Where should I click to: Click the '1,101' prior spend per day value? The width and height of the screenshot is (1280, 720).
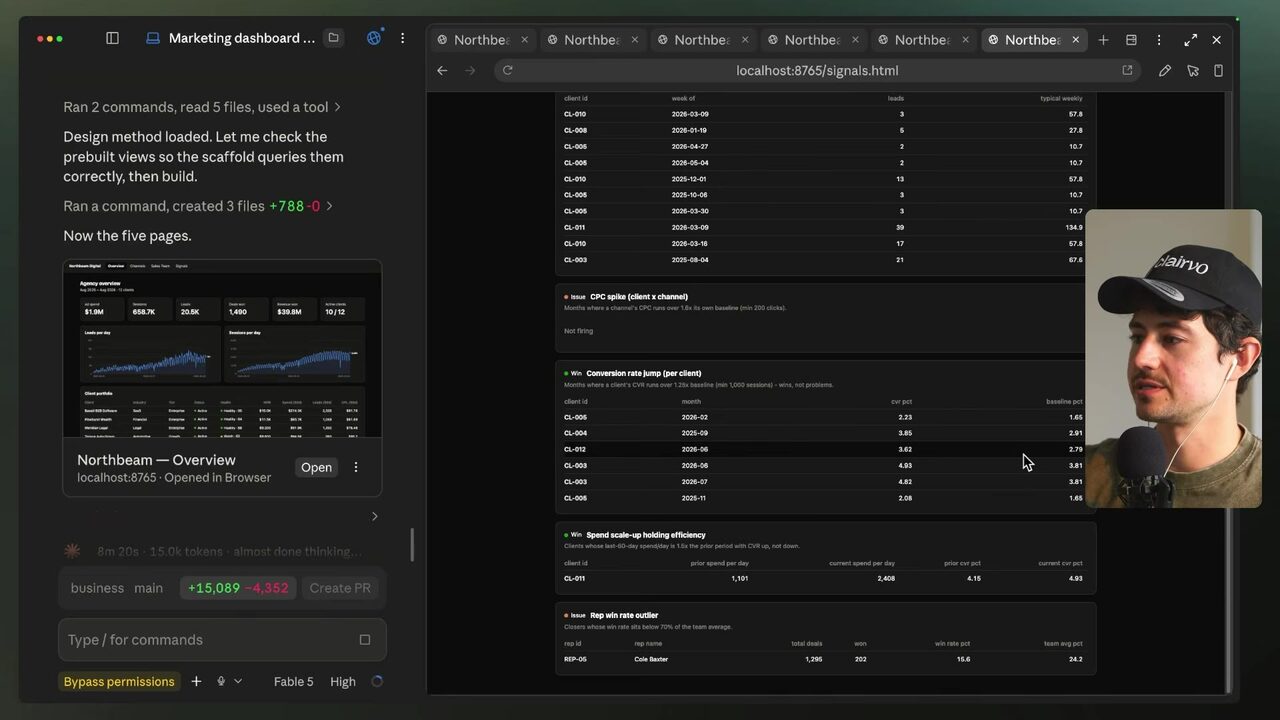coord(739,578)
